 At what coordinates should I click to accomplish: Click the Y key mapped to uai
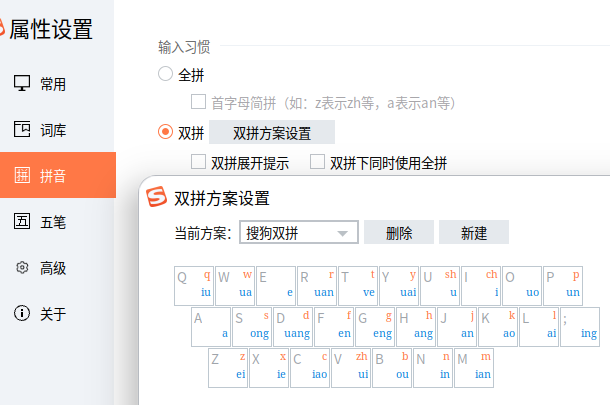[399, 286]
